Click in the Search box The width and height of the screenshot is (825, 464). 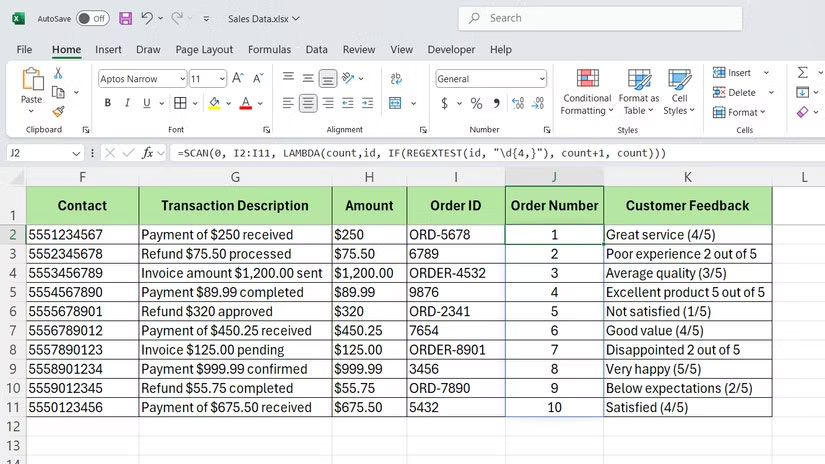[x=600, y=18]
